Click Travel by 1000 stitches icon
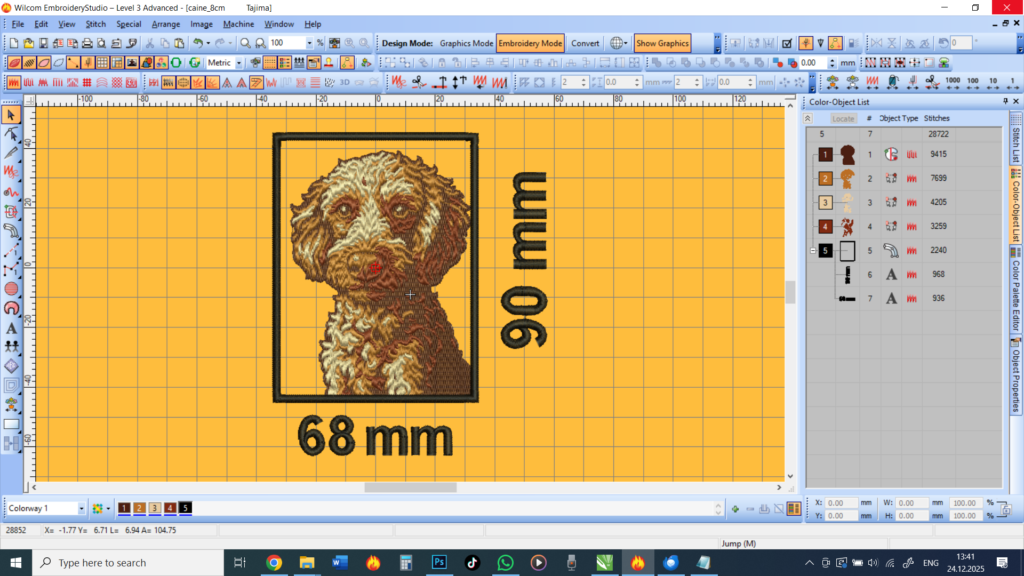The height and width of the screenshot is (576, 1024). coord(953,82)
